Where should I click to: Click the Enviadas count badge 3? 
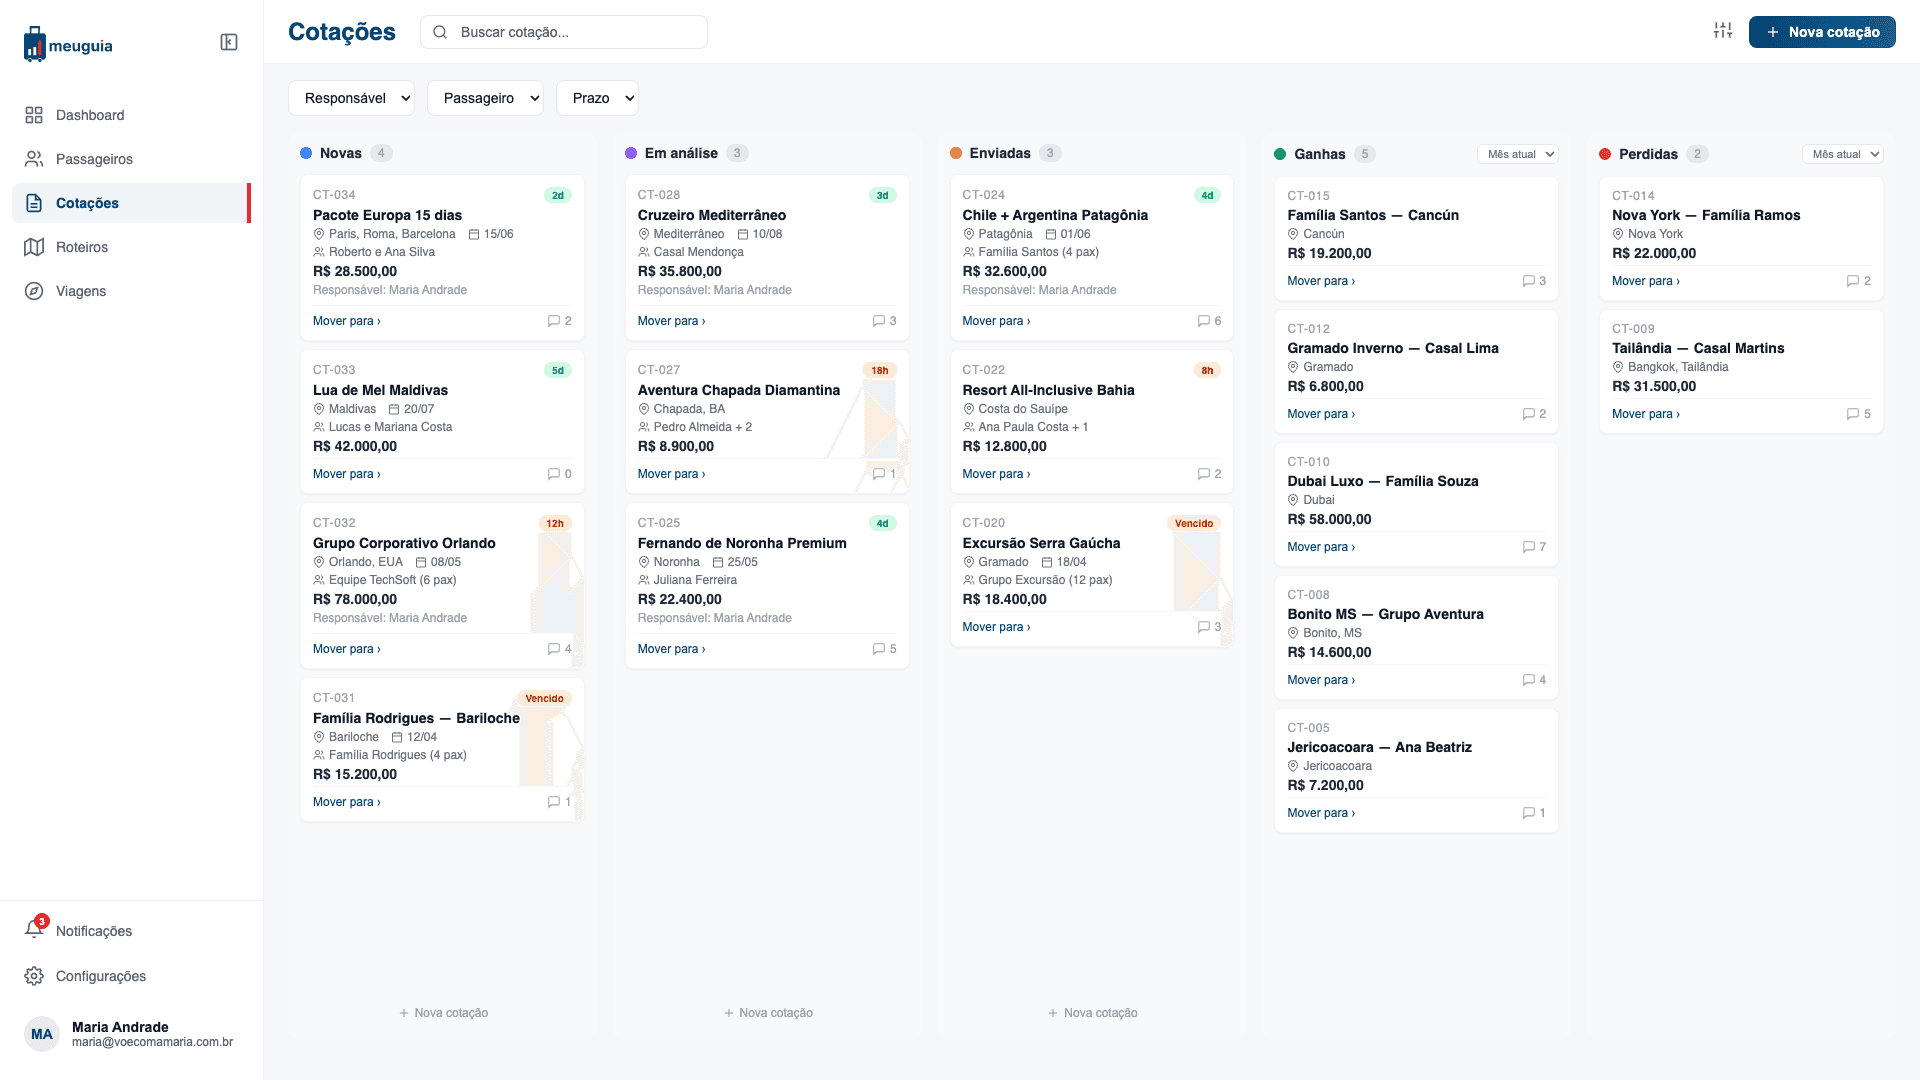(x=1049, y=153)
